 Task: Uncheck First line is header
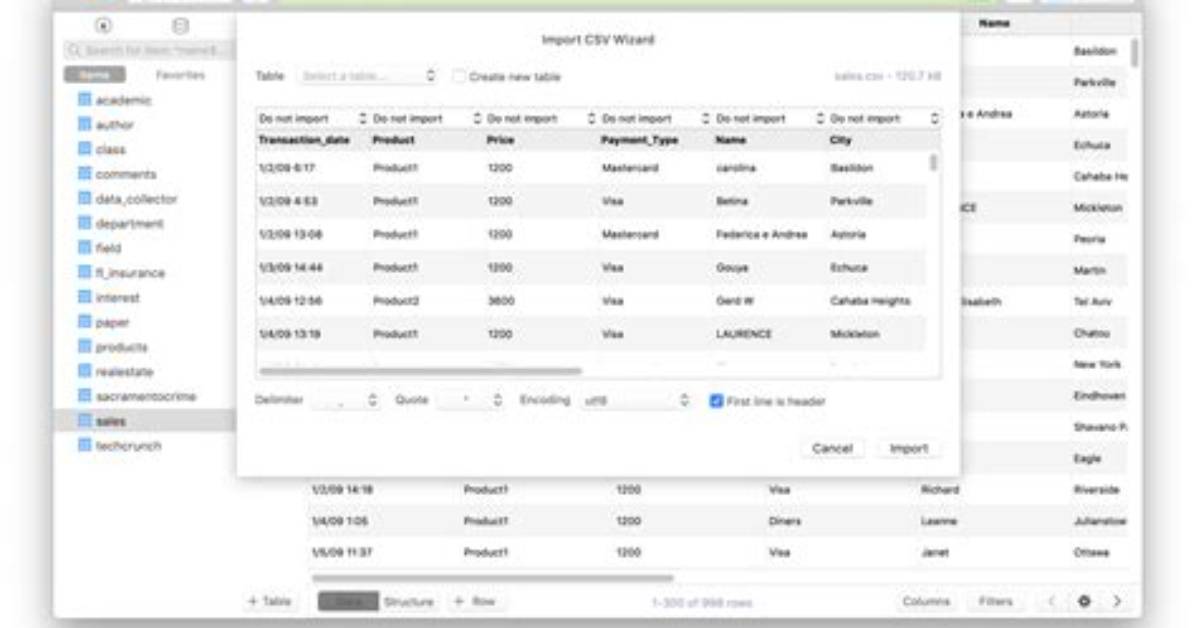tap(716, 401)
